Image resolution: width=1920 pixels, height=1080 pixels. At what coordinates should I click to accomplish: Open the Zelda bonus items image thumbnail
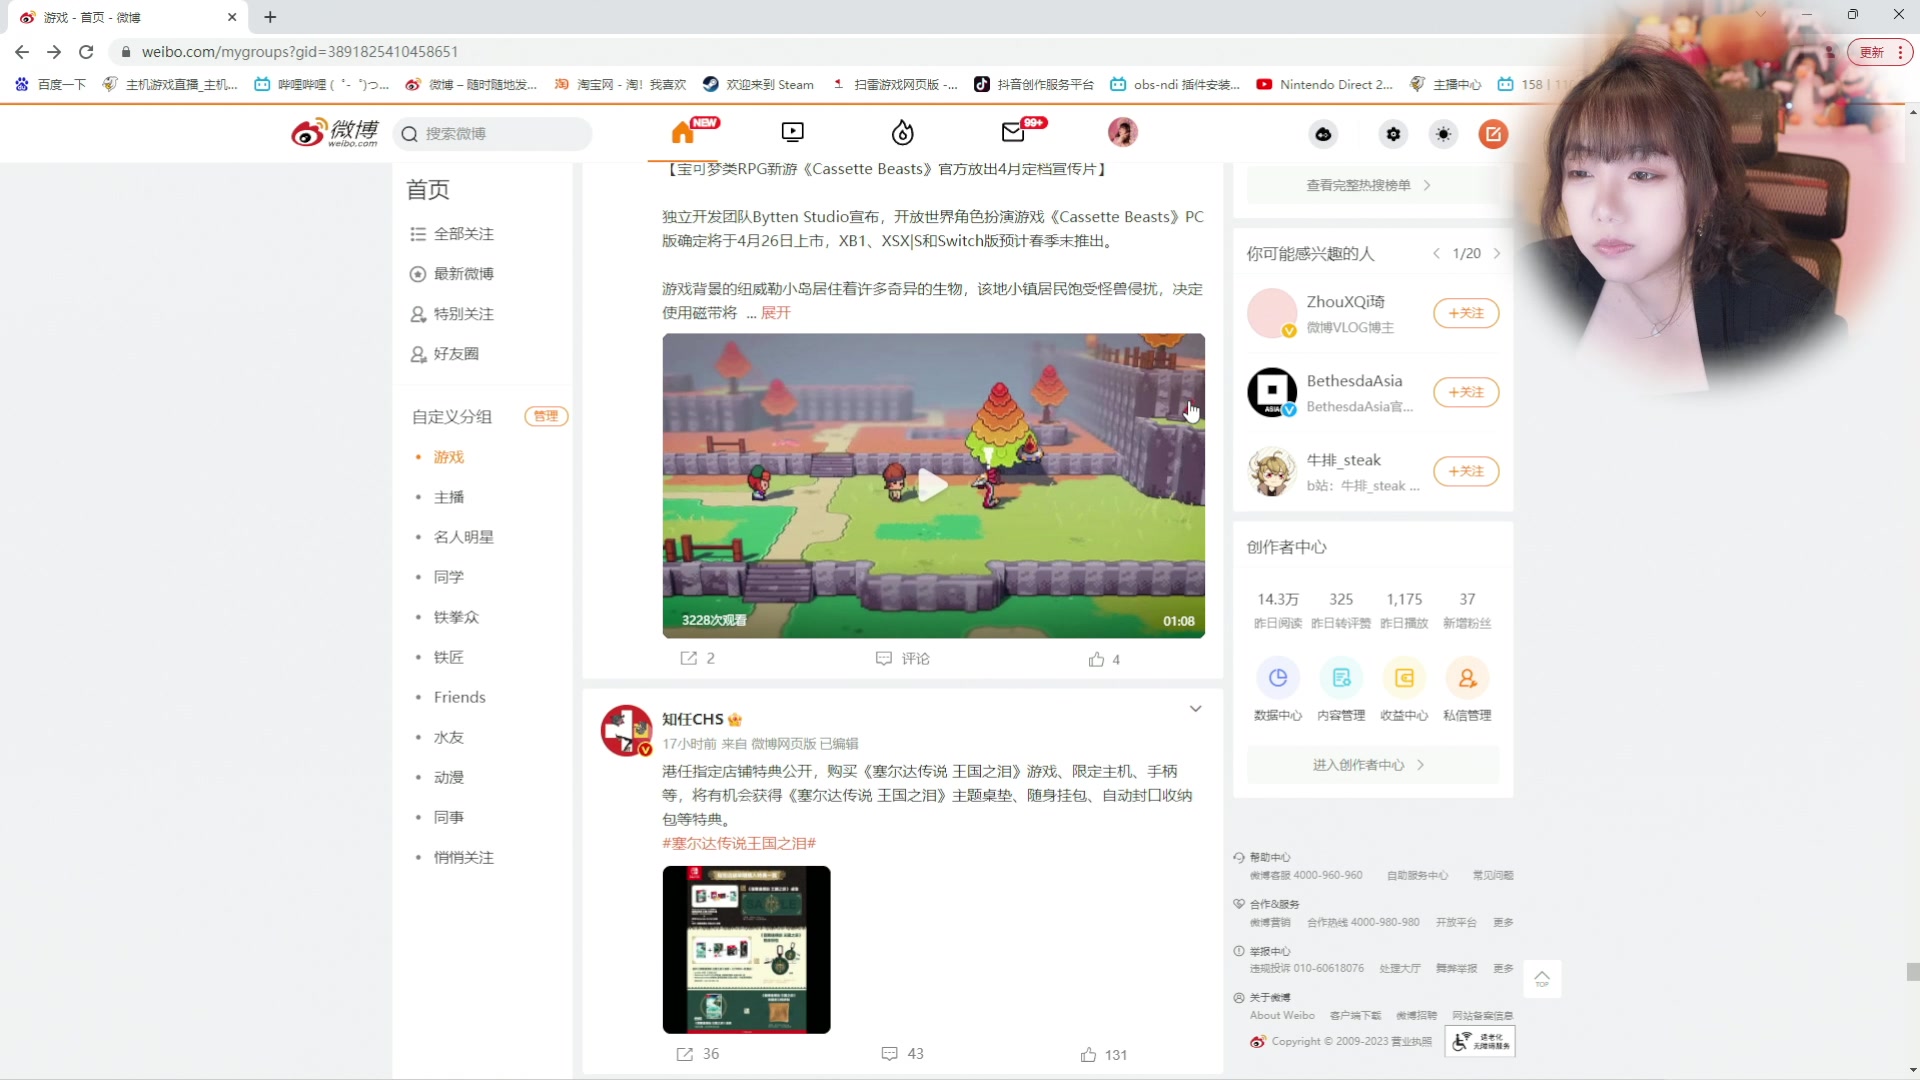coord(746,949)
